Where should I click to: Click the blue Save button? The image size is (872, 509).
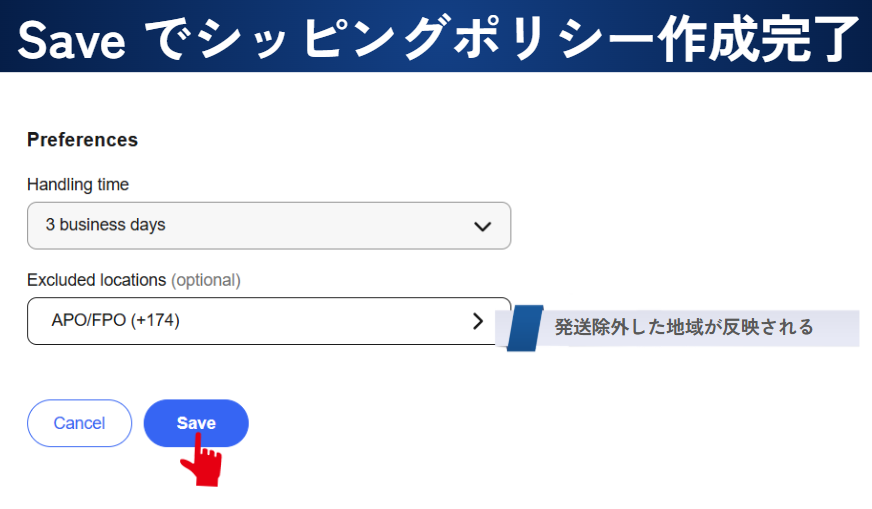196,423
